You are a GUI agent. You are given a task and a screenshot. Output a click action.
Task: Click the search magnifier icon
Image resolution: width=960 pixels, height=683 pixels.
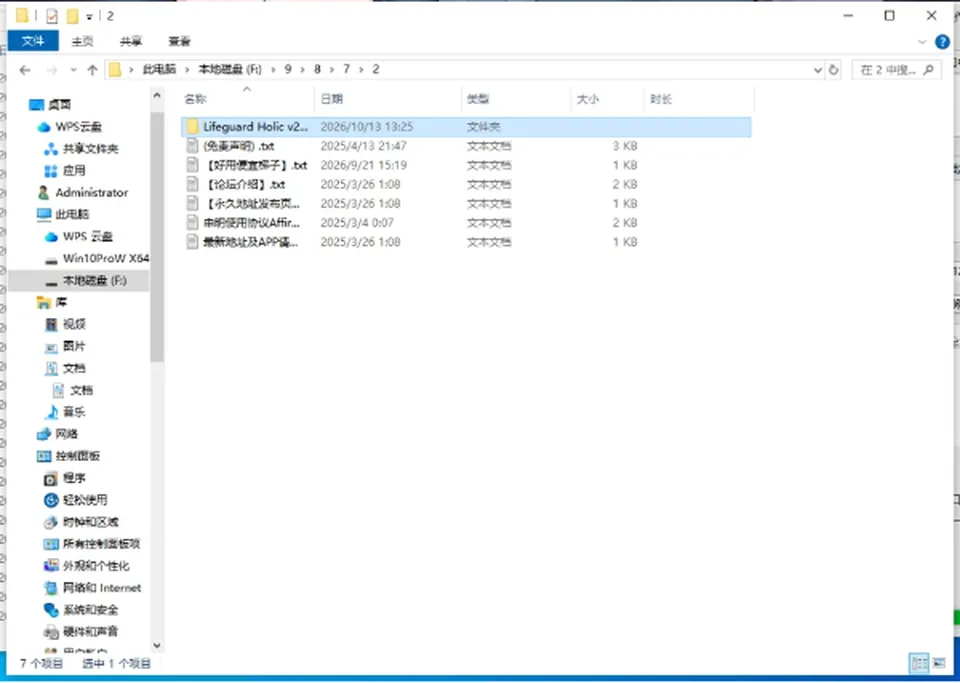coord(928,70)
